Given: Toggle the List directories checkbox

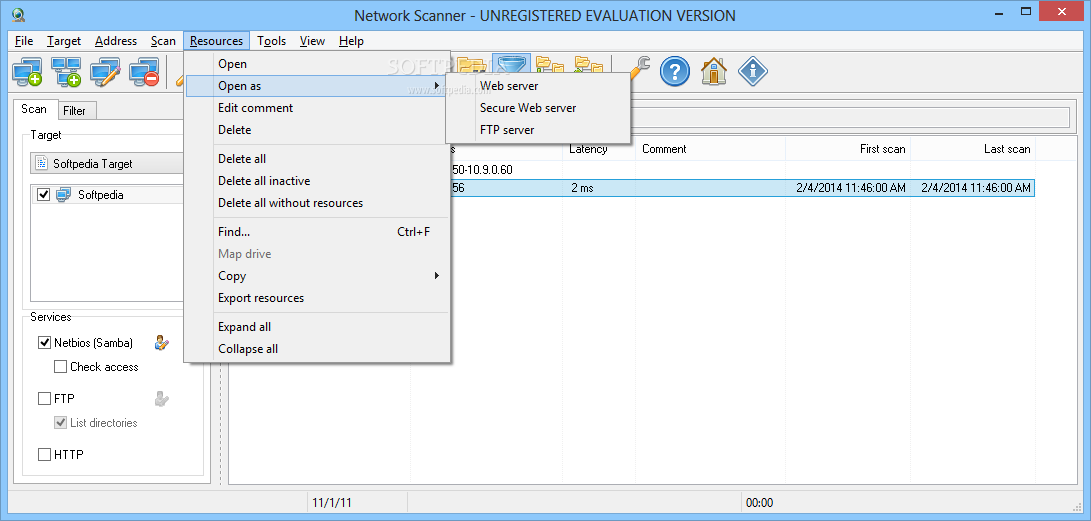Looking at the screenshot, I should tap(61, 423).
